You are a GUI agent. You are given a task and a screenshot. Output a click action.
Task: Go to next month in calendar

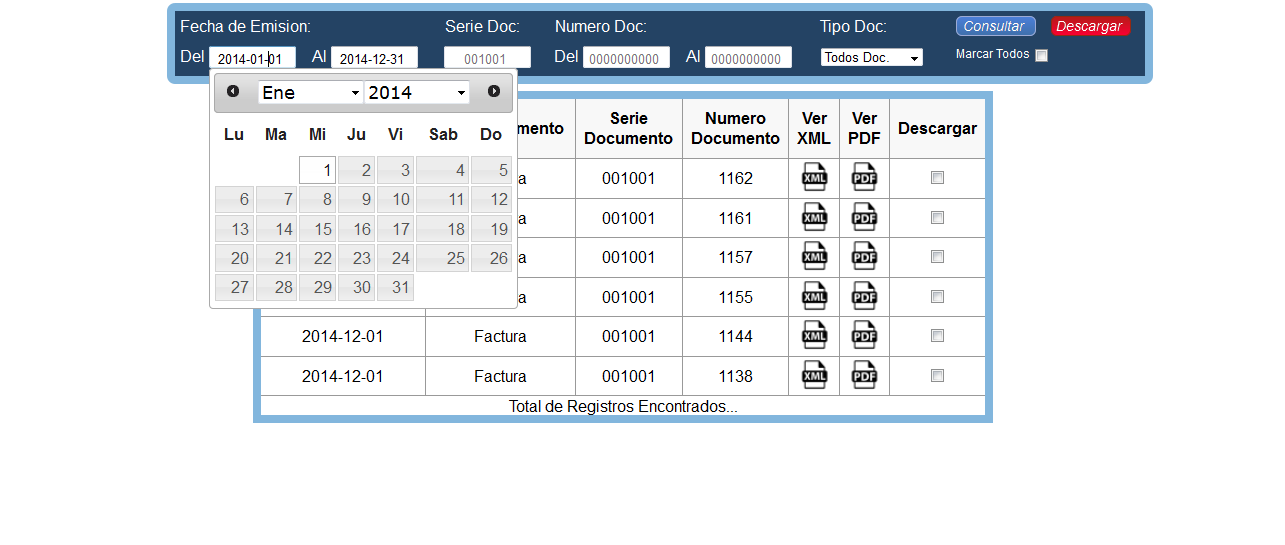494,92
